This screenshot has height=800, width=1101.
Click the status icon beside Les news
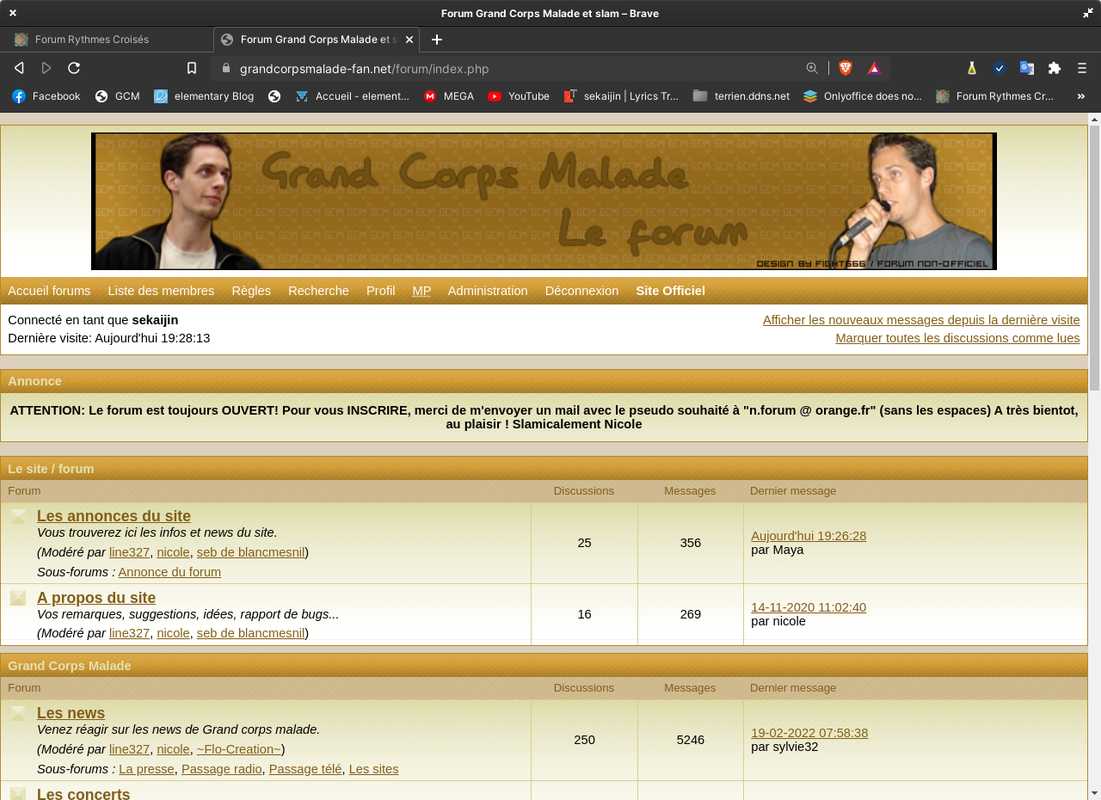18,713
